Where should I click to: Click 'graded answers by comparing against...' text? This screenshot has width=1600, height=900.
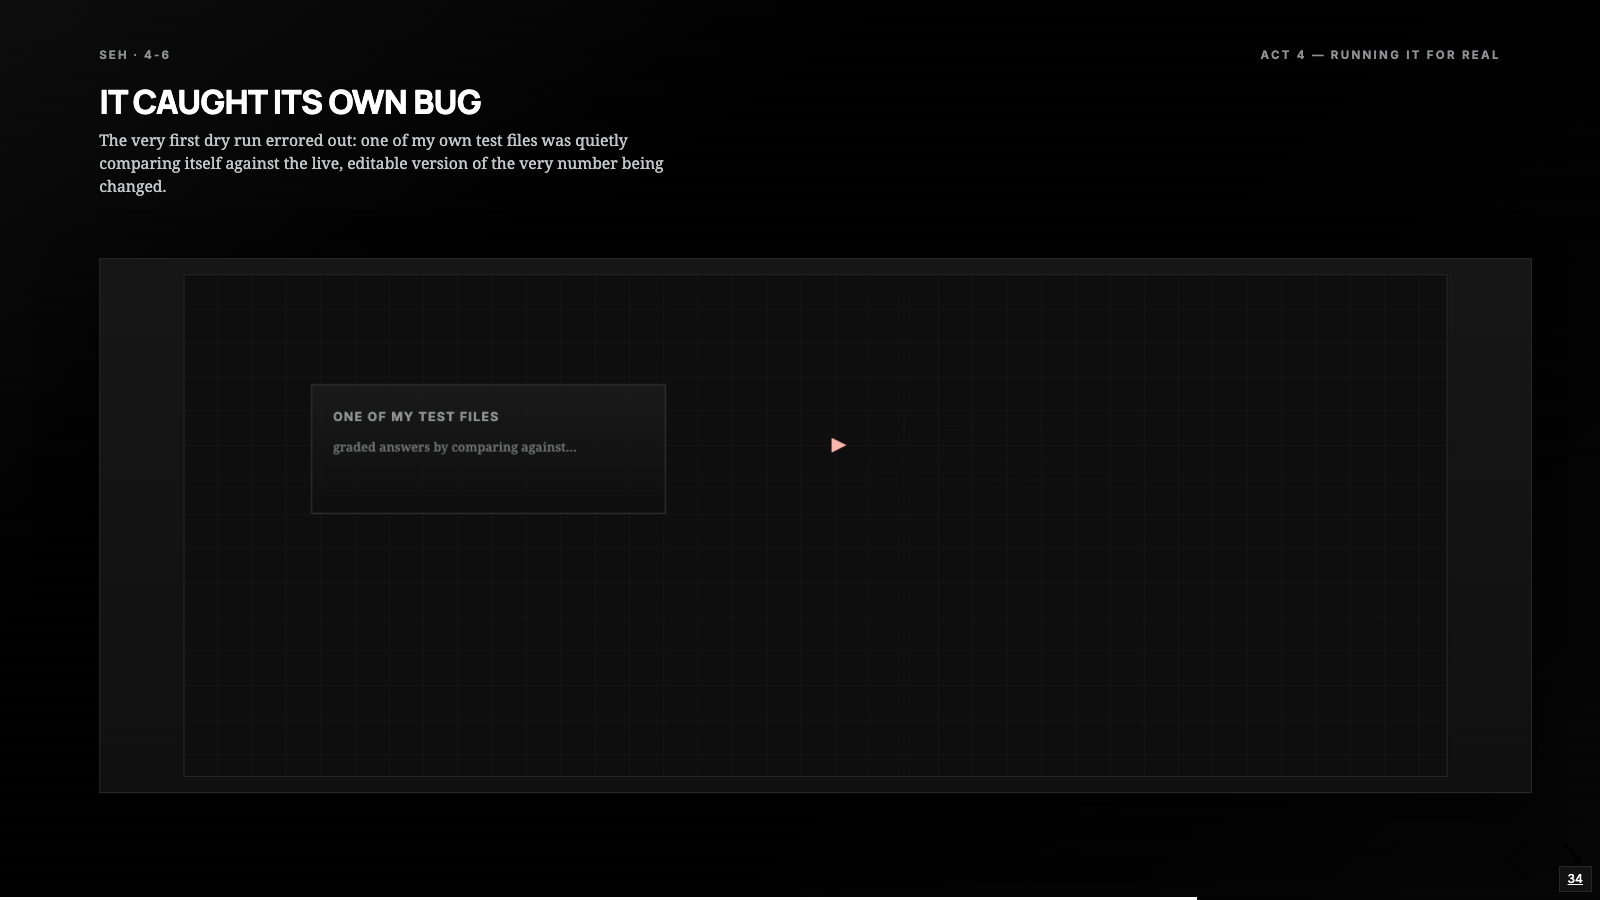tap(455, 447)
